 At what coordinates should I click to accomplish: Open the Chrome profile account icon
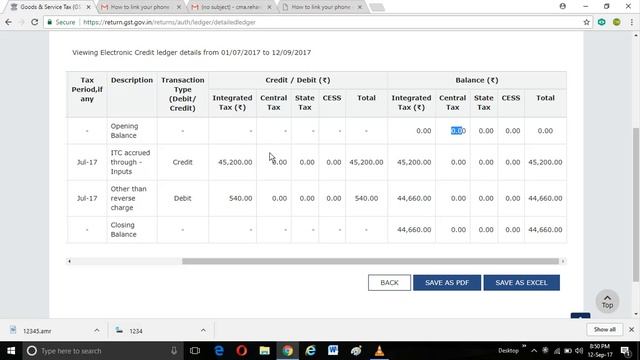point(562,6)
